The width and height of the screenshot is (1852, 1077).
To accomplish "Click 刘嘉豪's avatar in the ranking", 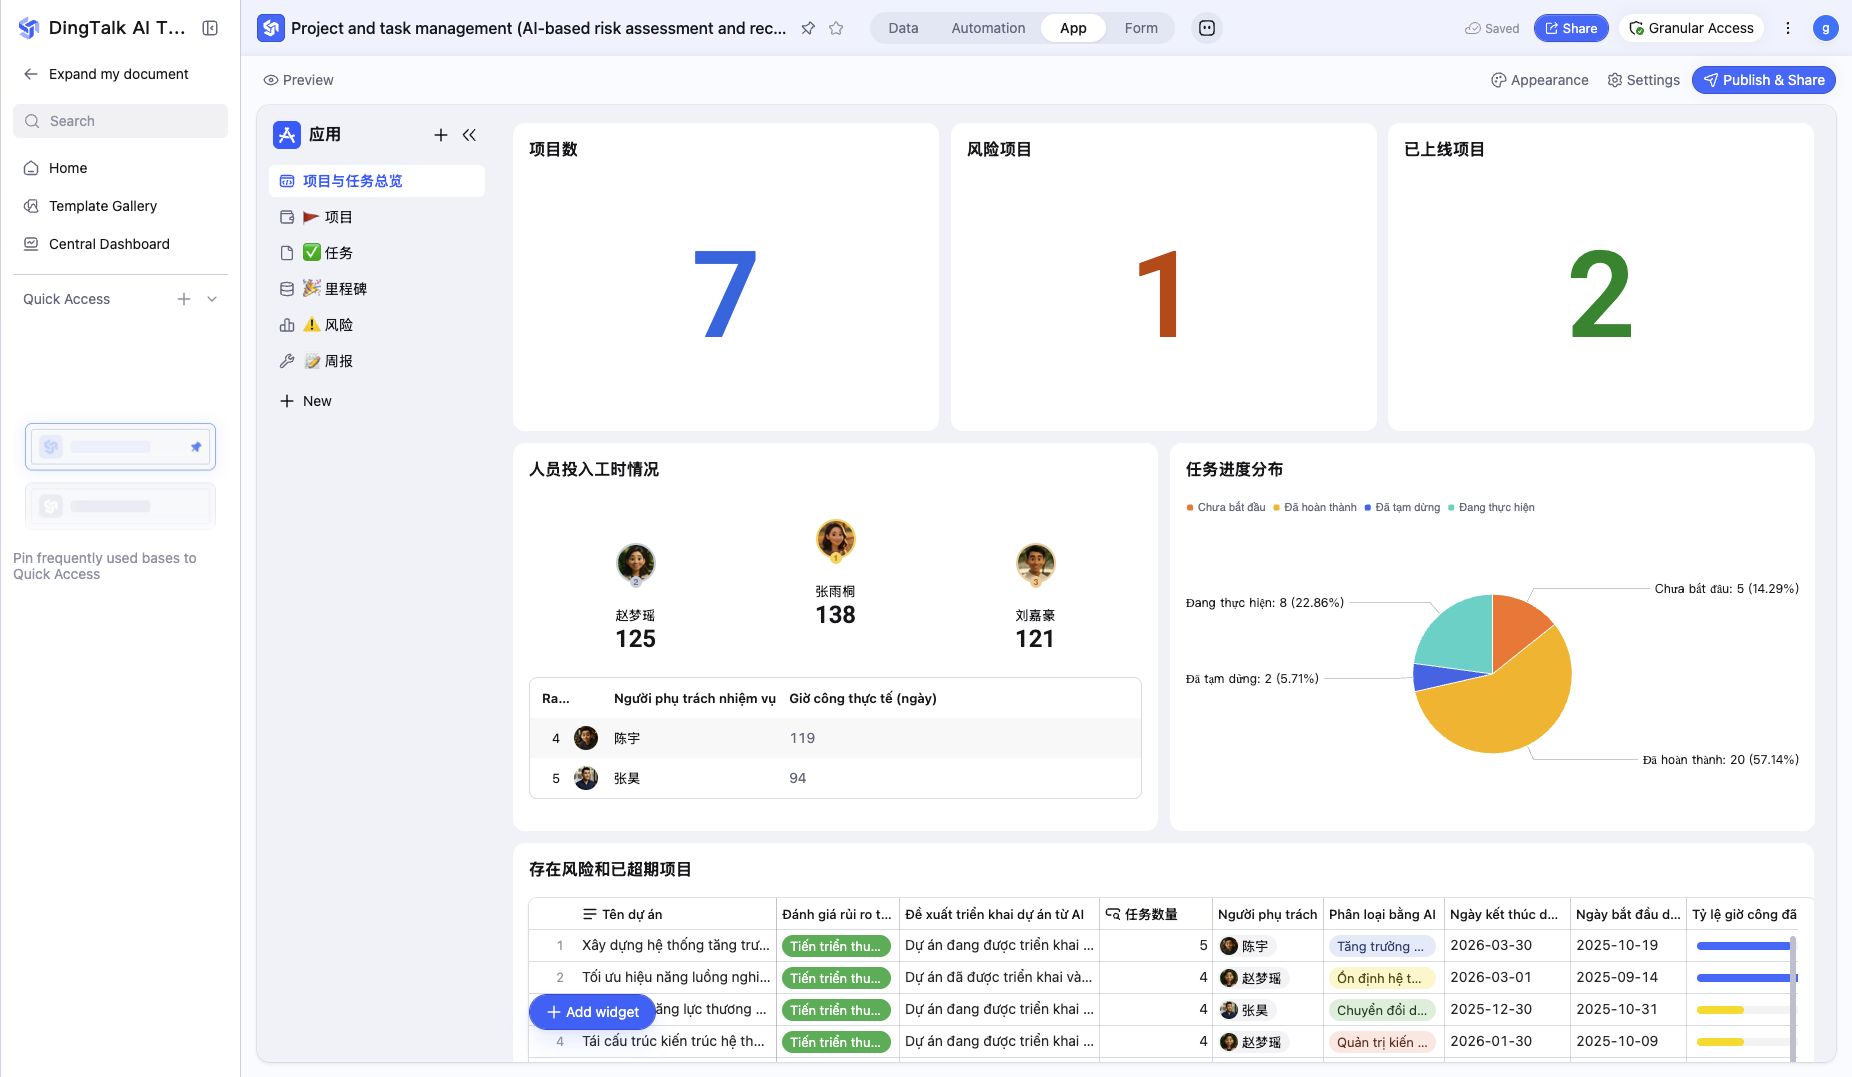I will [1035, 564].
